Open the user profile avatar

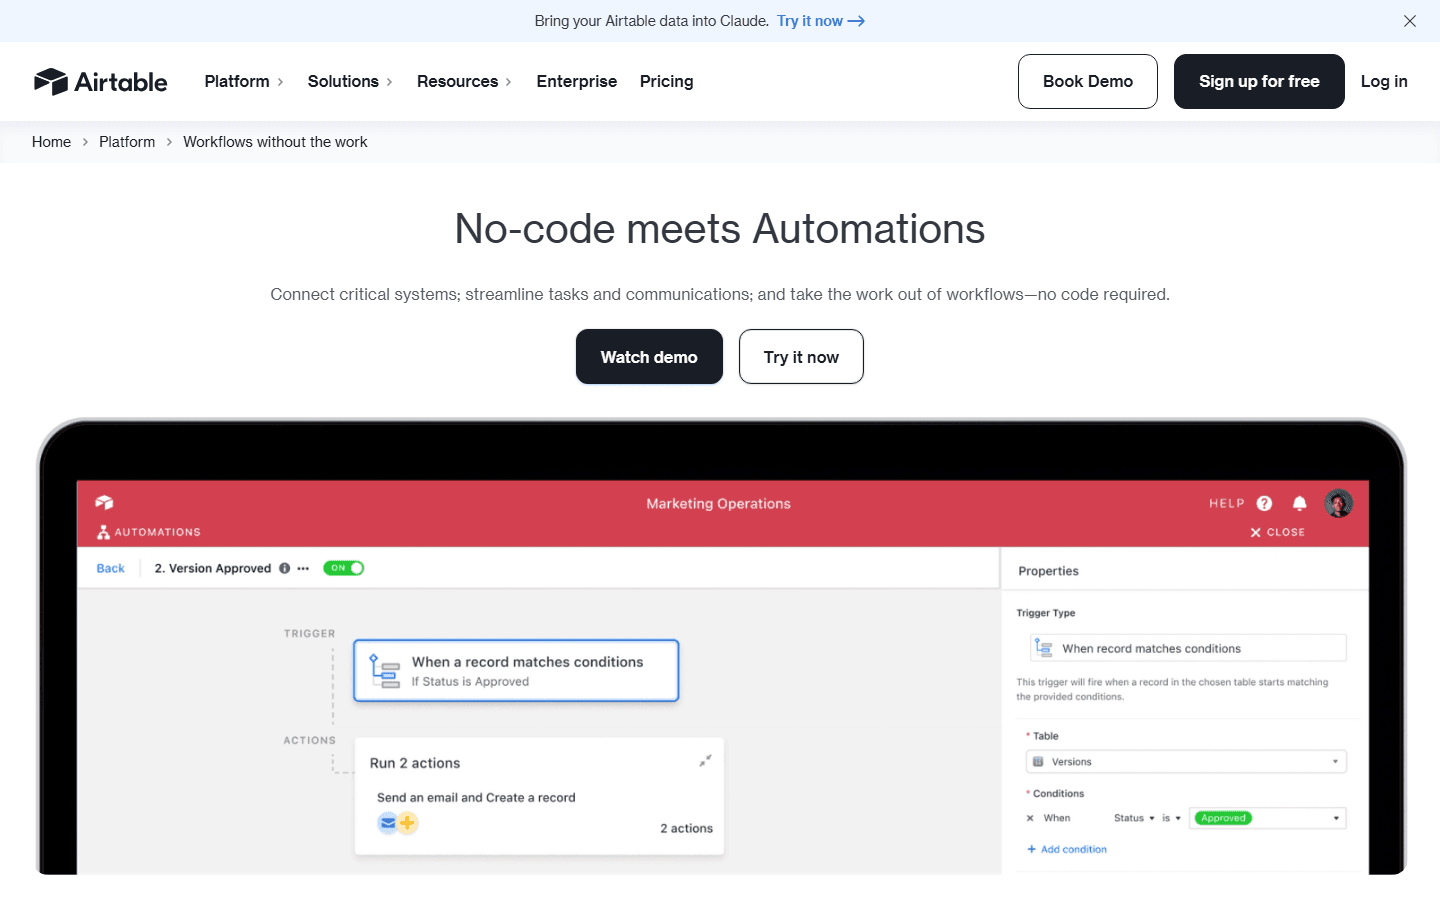coord(1339,503)
